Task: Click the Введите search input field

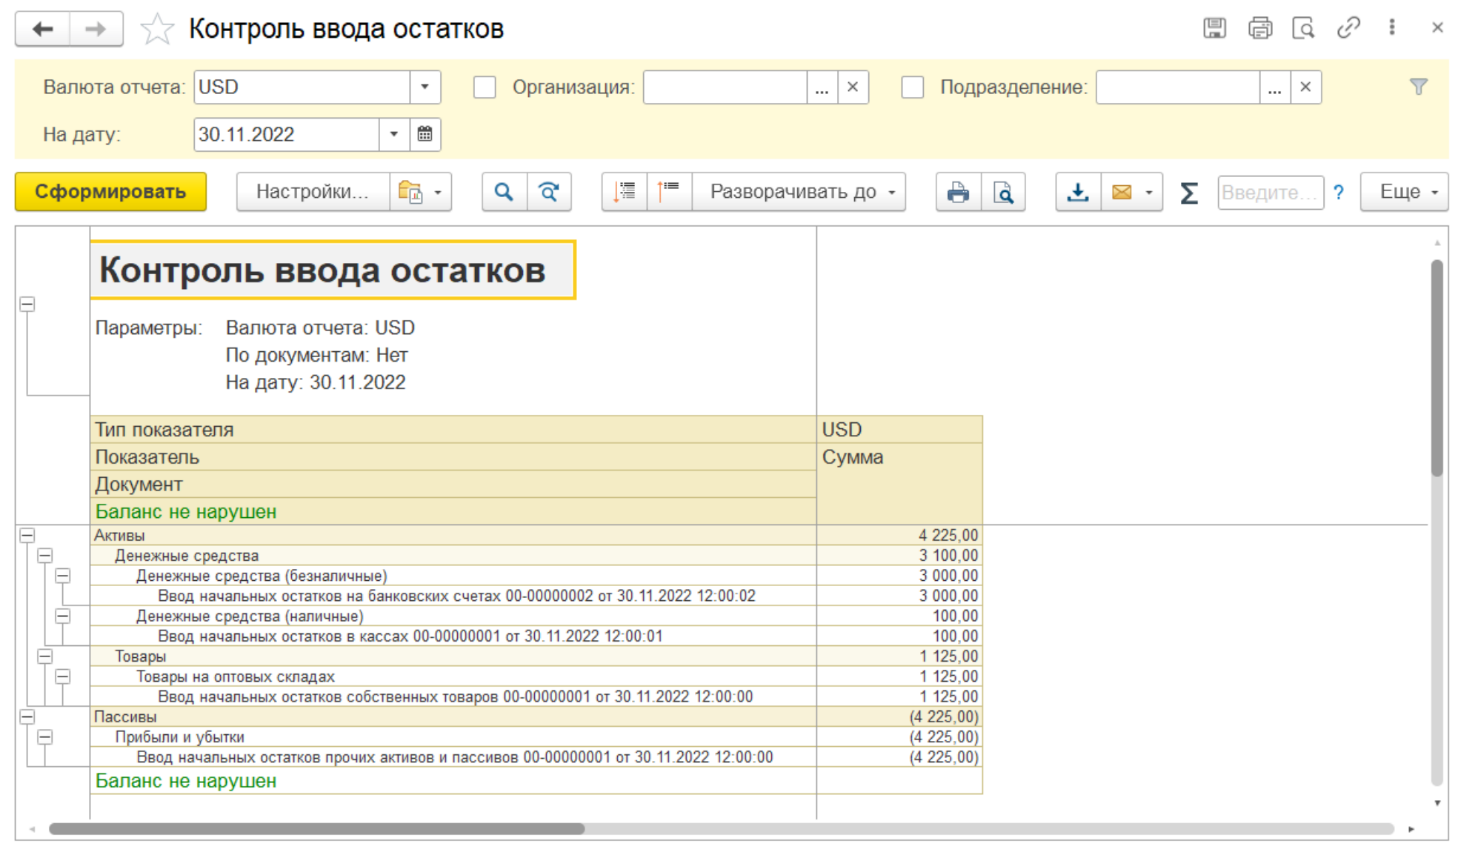Action: coord(1269,192)
